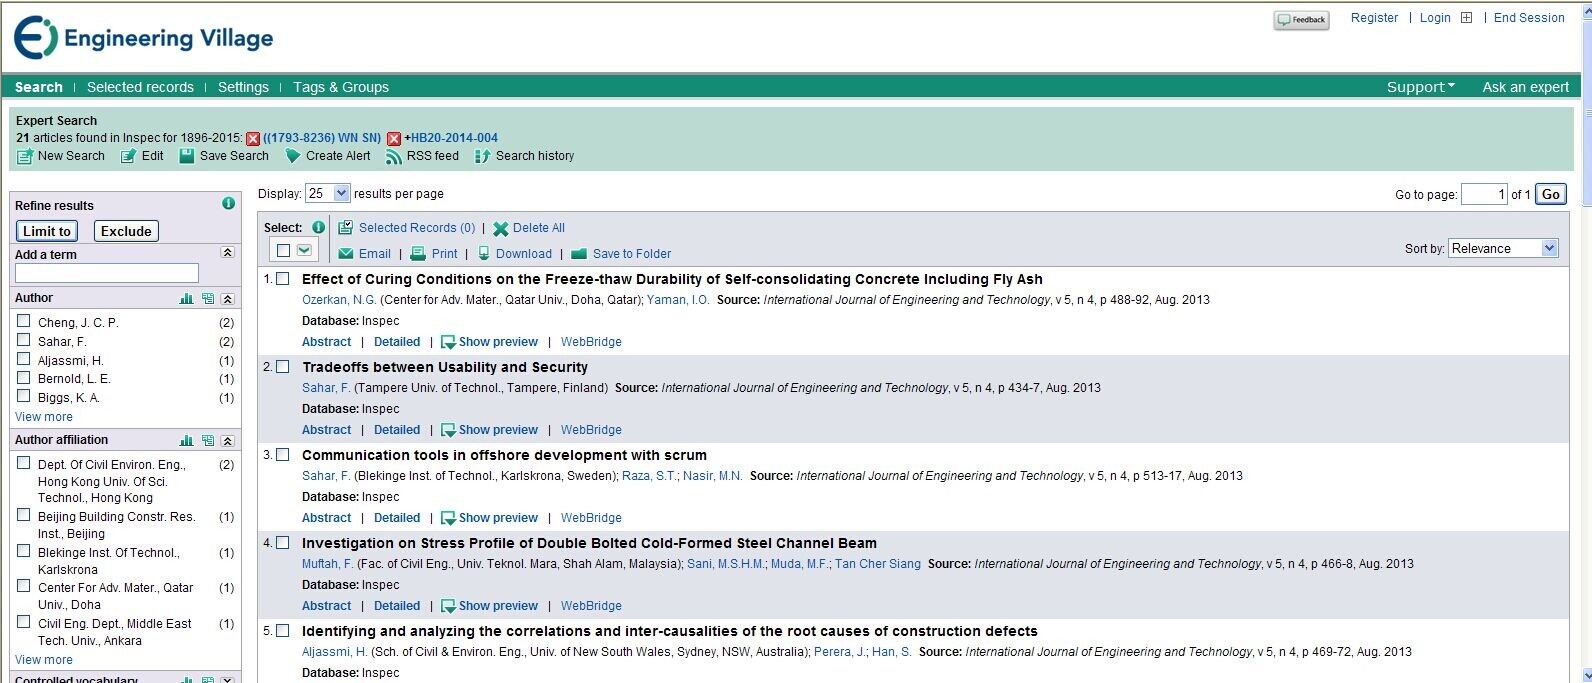Check Blekinge Inst. Of Technol. affiliation
Image resolution: width=1592 pixels, height=683 pixels.
tap(24, 551)
